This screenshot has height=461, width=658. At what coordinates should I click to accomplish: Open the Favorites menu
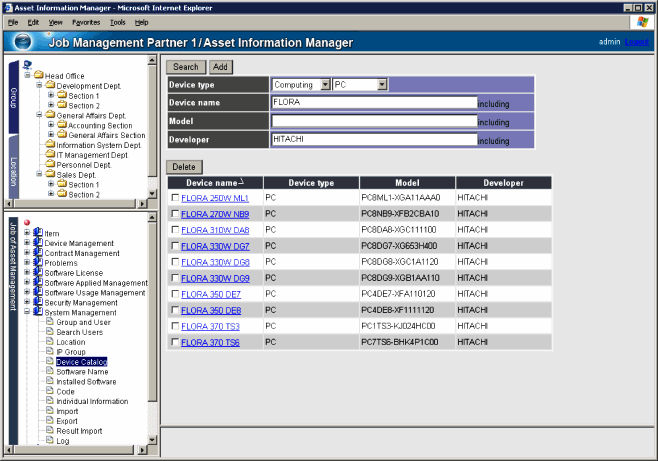coord(85,21)
